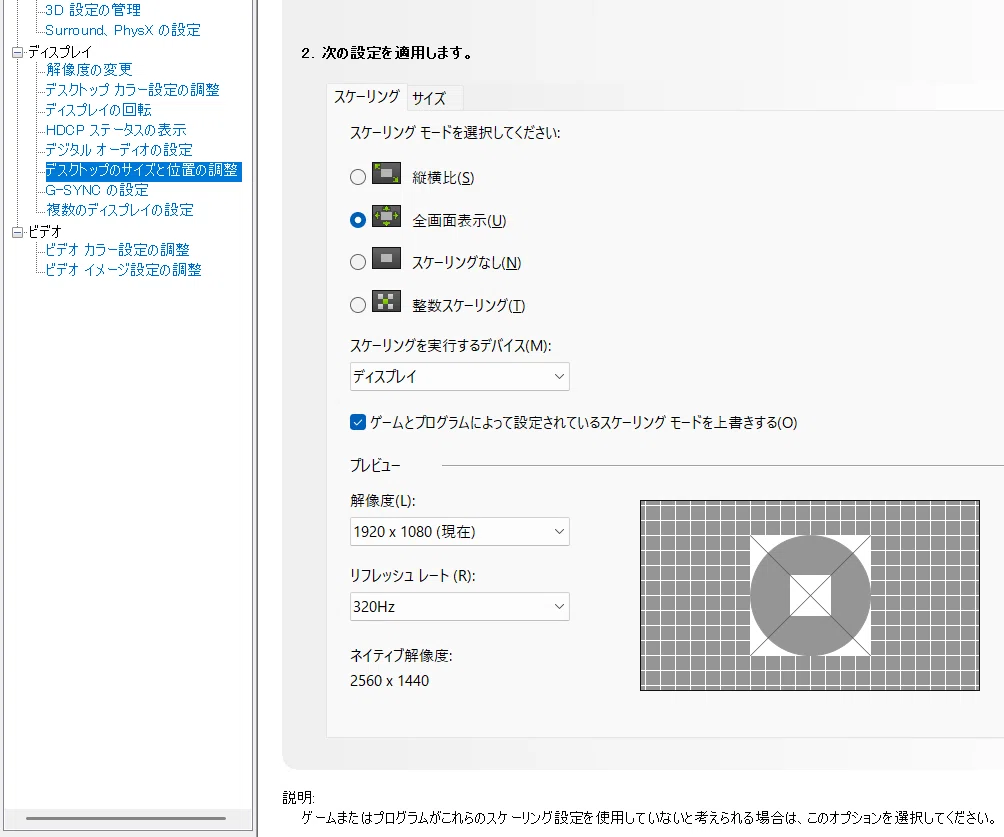Click the 整数スケーリング integer scaling icon

point(386,301)
